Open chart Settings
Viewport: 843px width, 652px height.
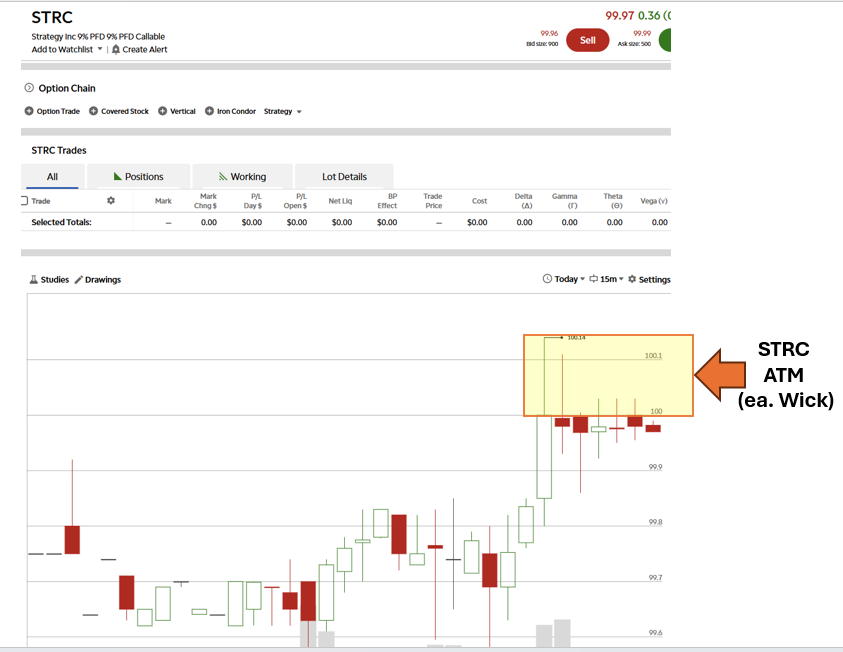coord(654,280)
